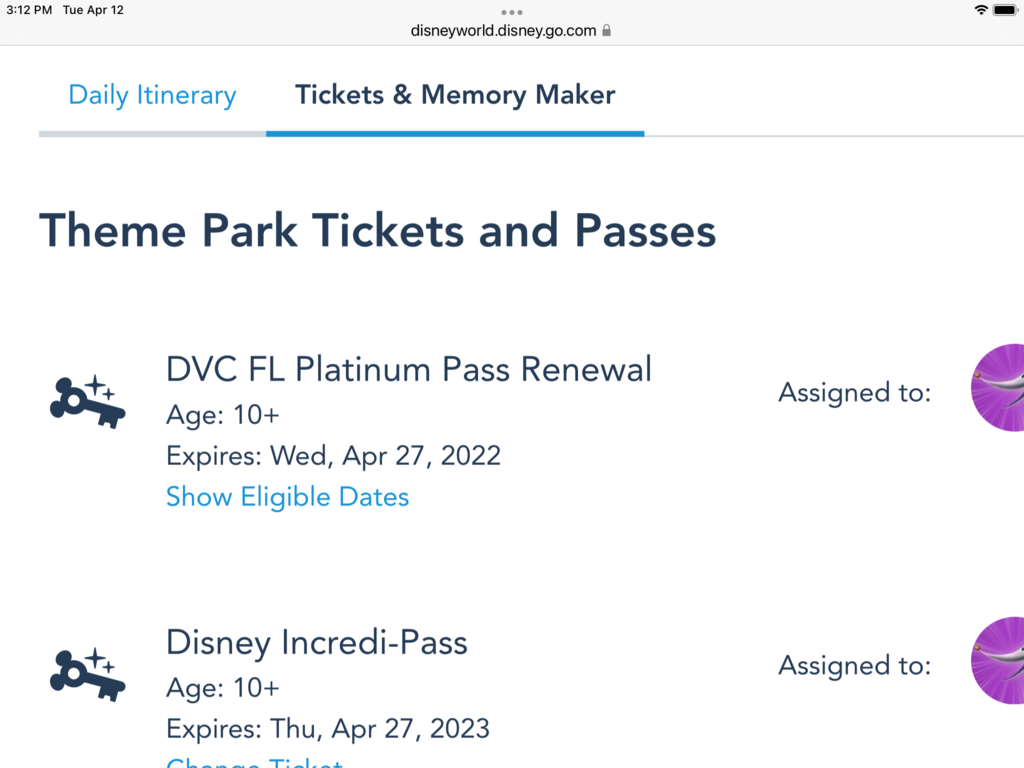Select the DVC FL Platinum Pass Renewal title

click(x=408, y=369)
